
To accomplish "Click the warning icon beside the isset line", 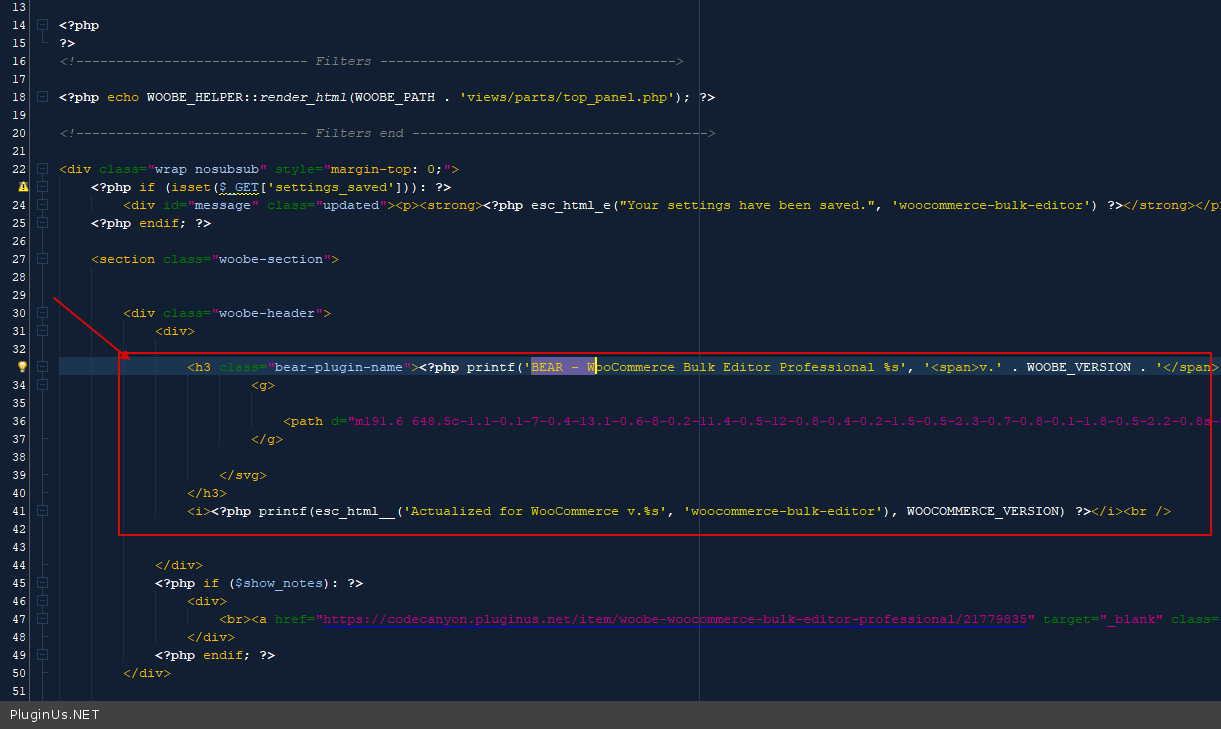I will (x=22, y=187).
